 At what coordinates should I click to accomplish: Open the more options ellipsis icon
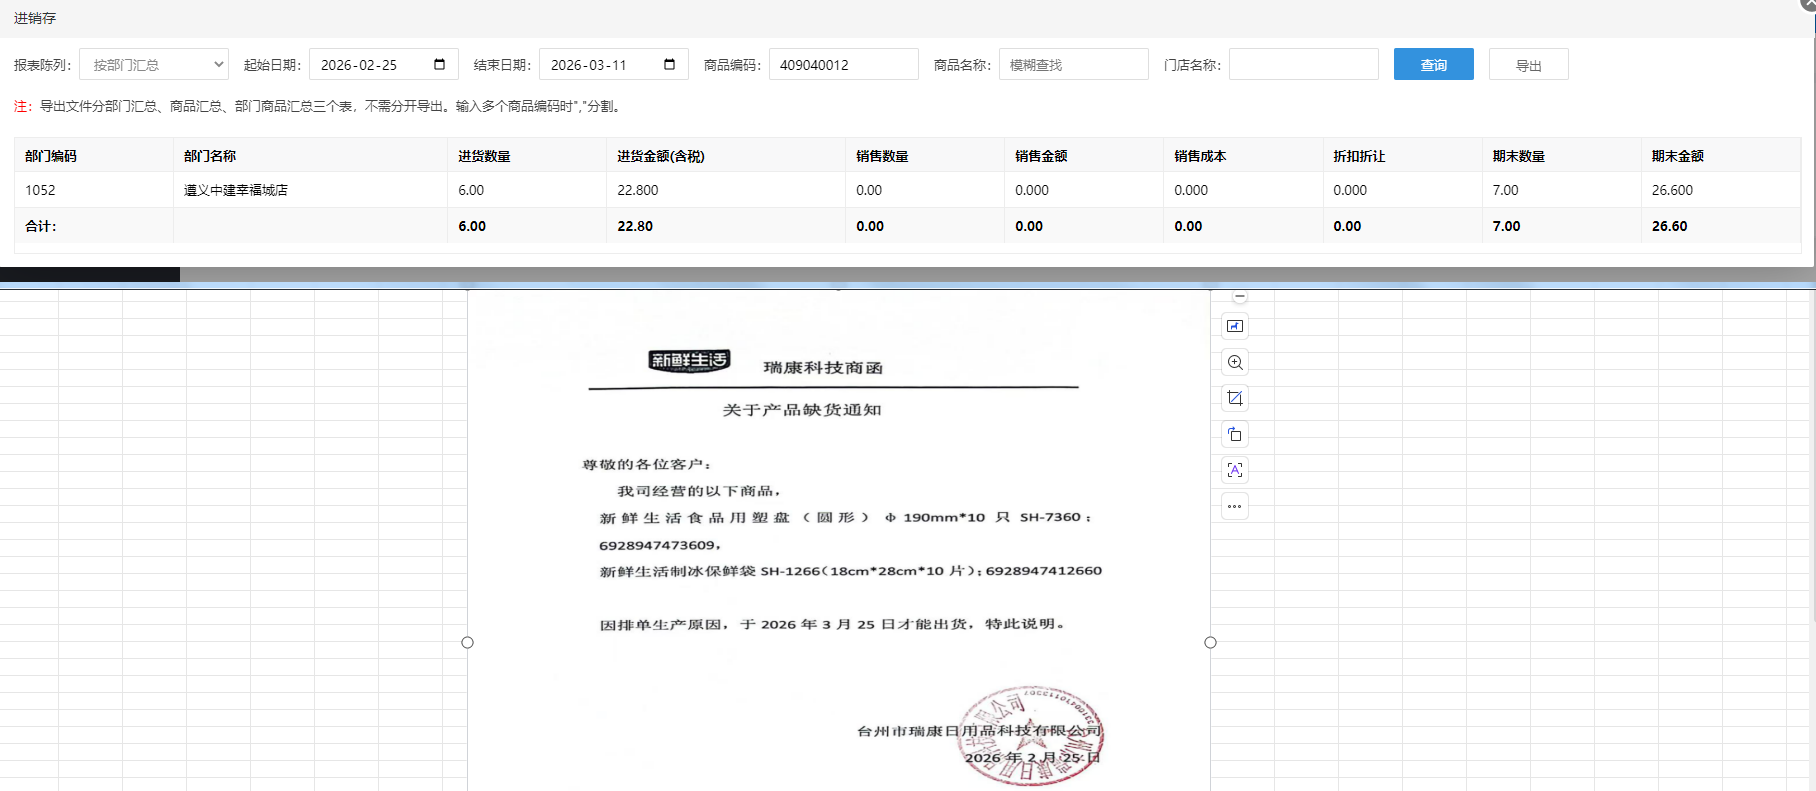(1235, 506)
